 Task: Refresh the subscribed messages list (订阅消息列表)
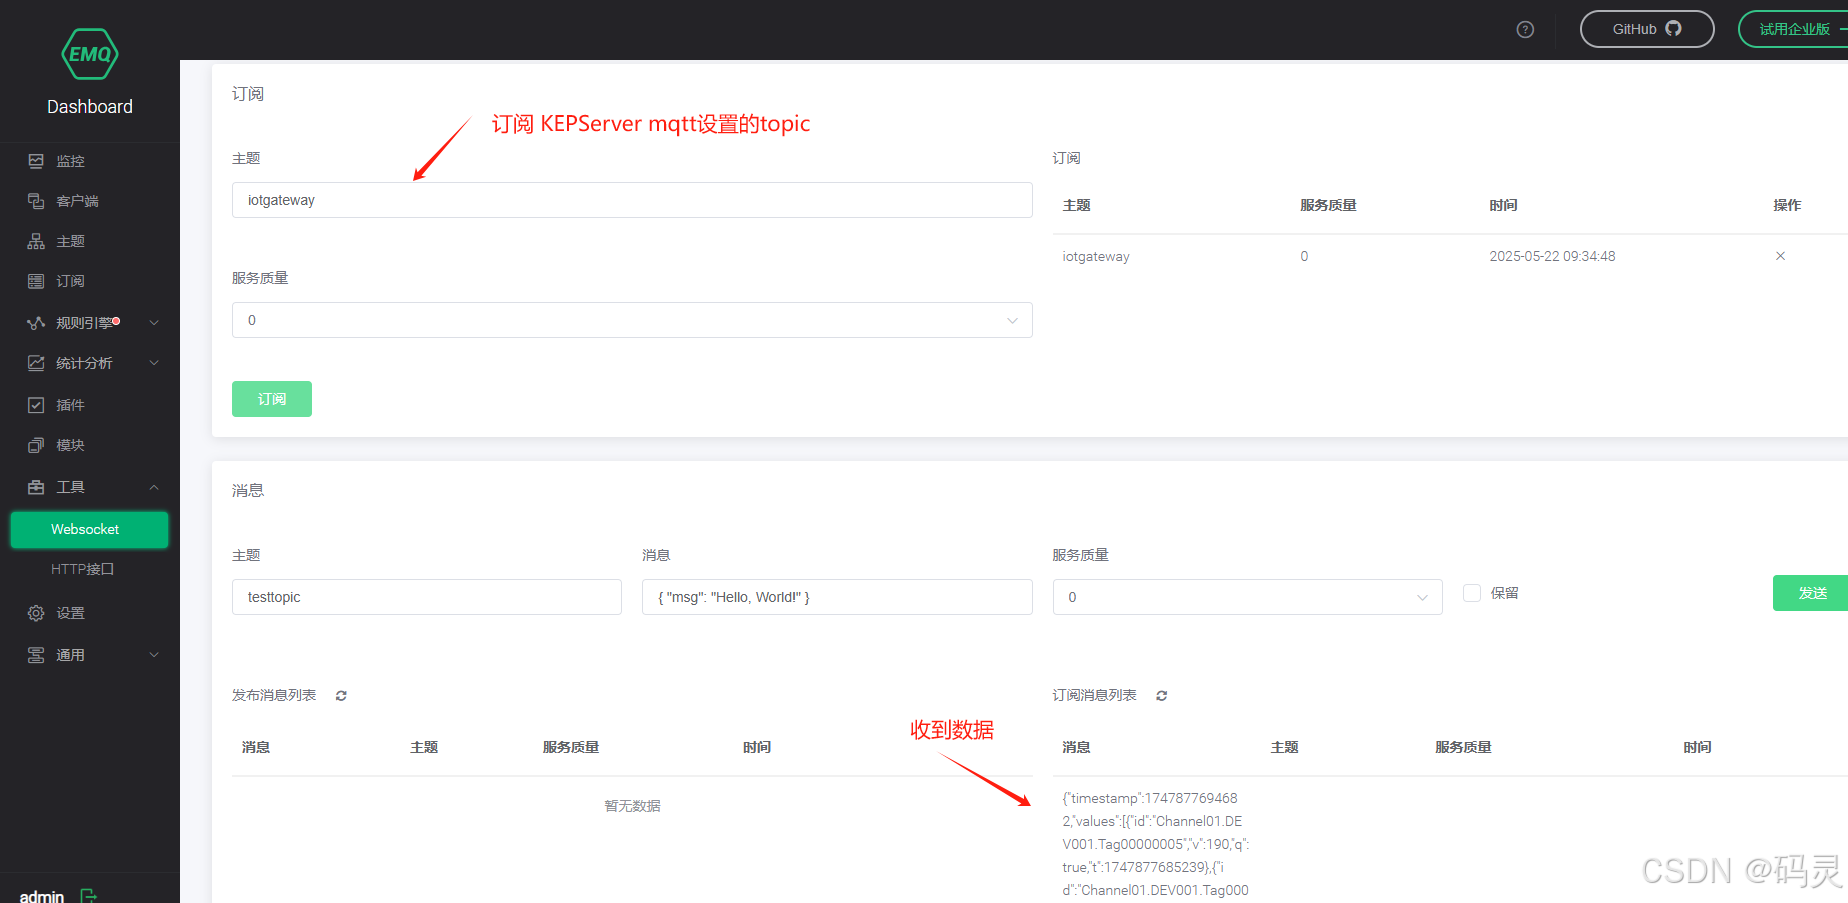[1162, 695]
